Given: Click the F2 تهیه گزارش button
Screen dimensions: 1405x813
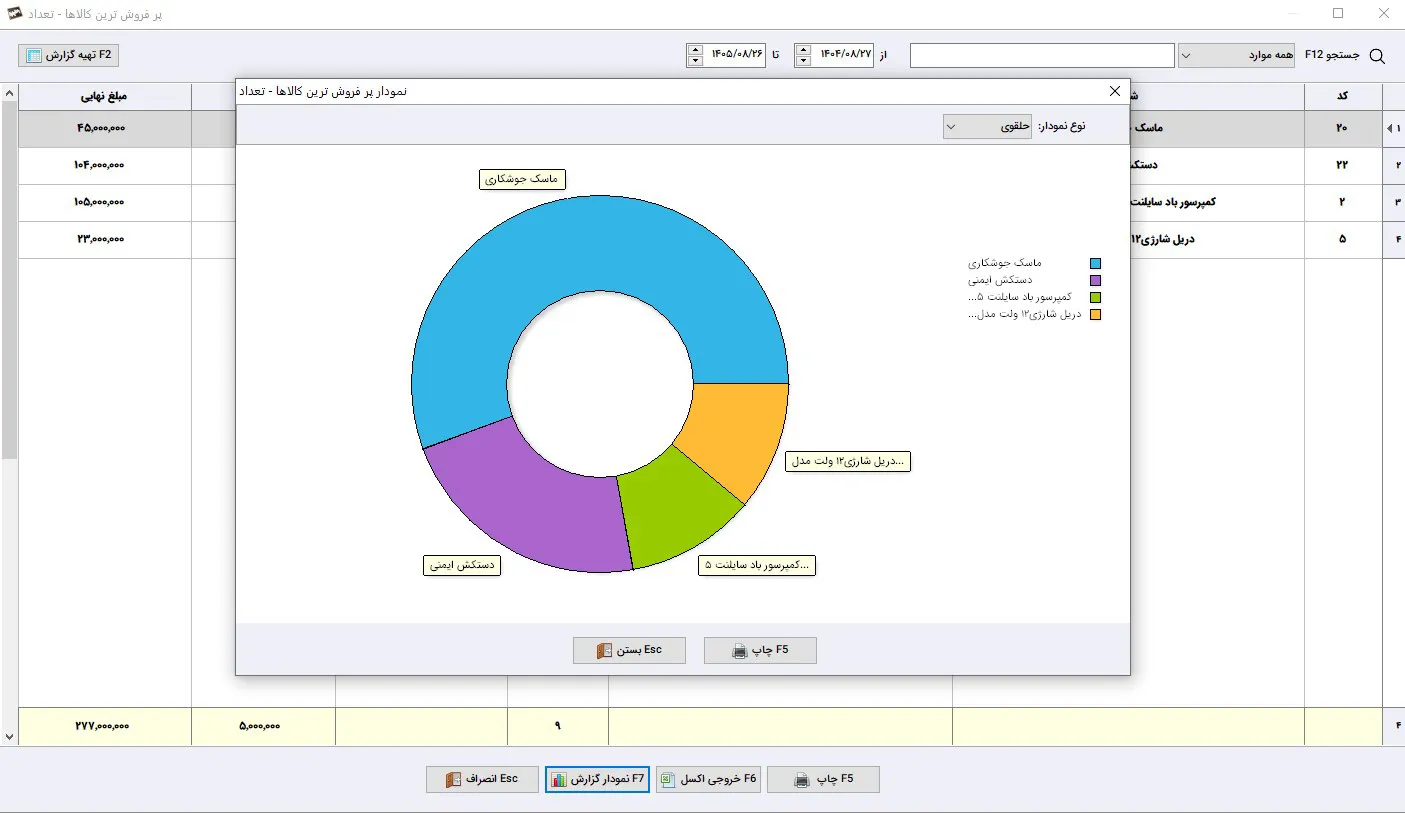Looking at the screenshot, I should (69, 56).
